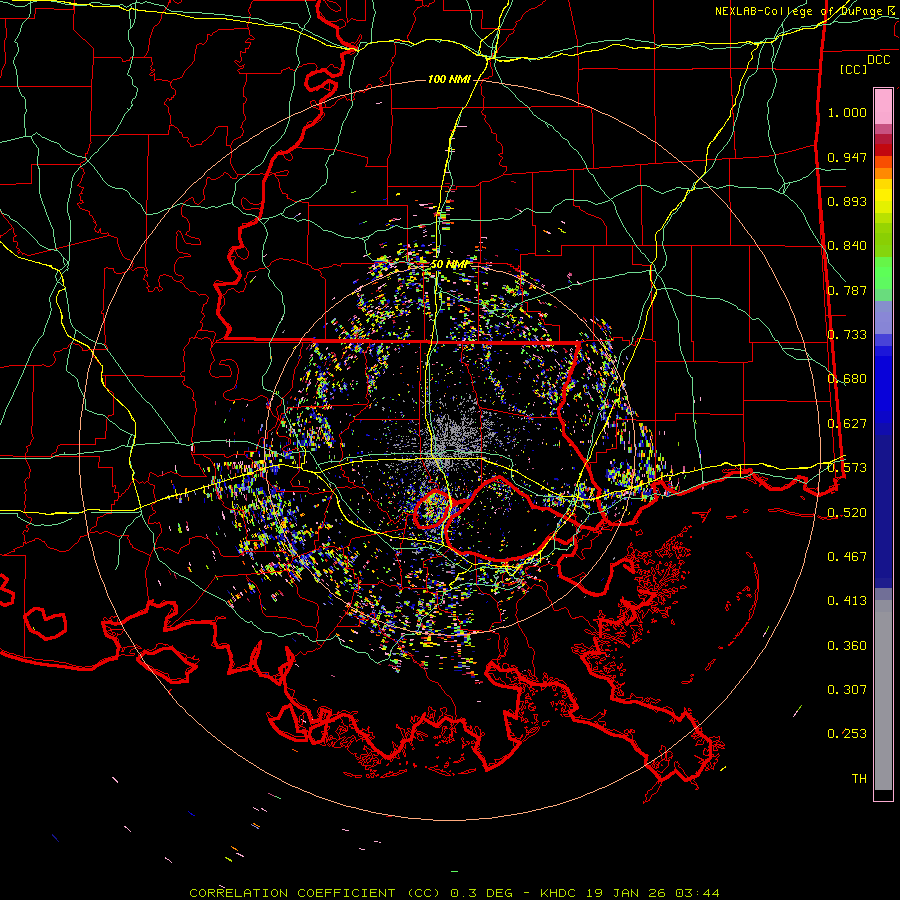Click the 0.520 scale value
Screen dimensions: 900x900
pos(847,513)
